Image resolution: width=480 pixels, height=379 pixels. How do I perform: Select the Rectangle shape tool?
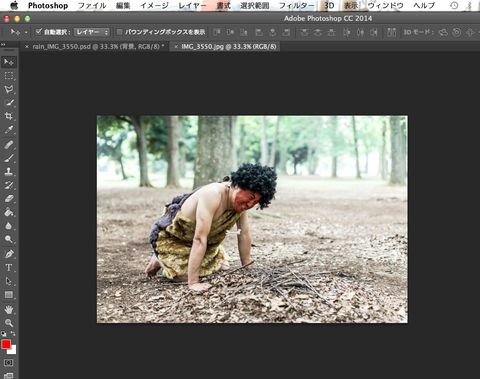coord(9,295)
